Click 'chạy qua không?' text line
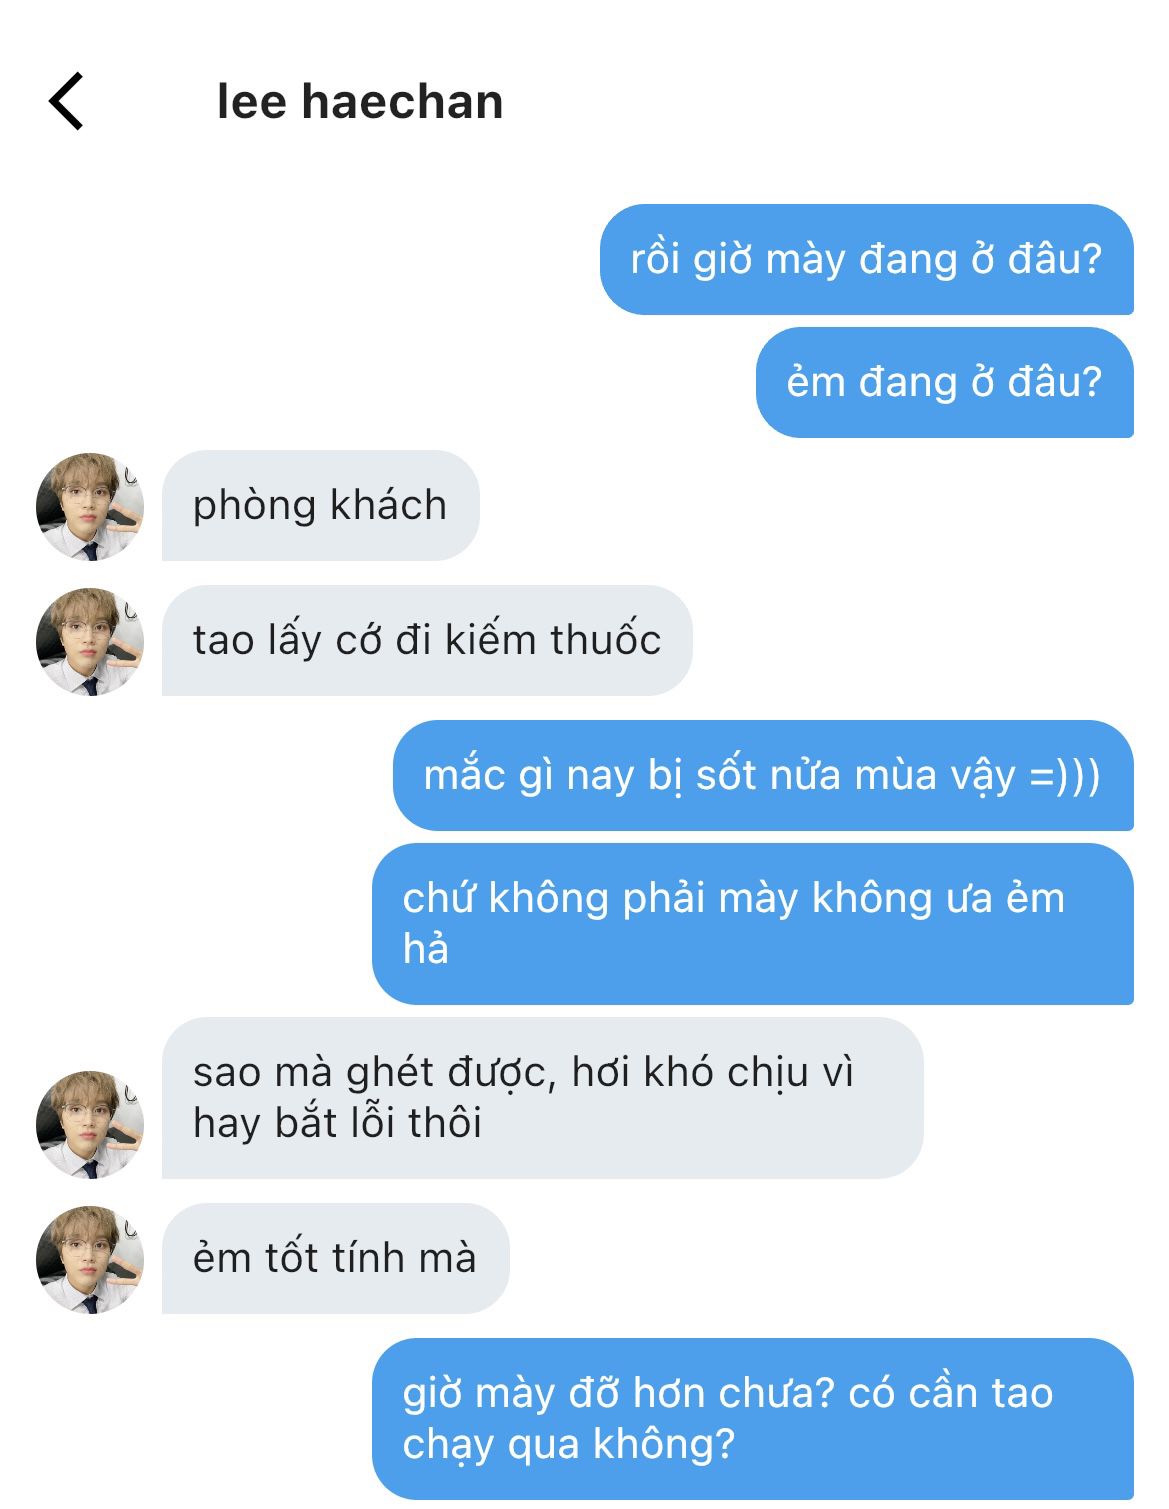The width and height of the screenshot is (1169, 1509). [568, 1444]
